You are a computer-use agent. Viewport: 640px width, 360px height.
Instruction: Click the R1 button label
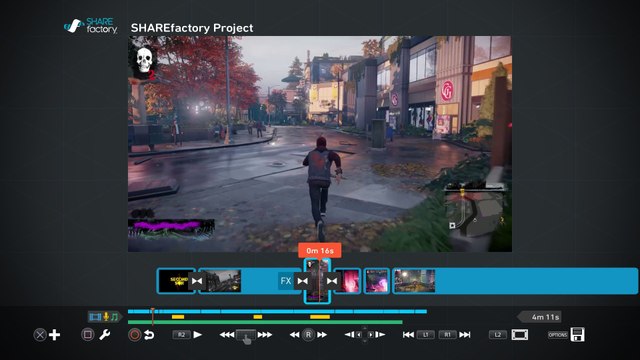click(x=447, y=335)
